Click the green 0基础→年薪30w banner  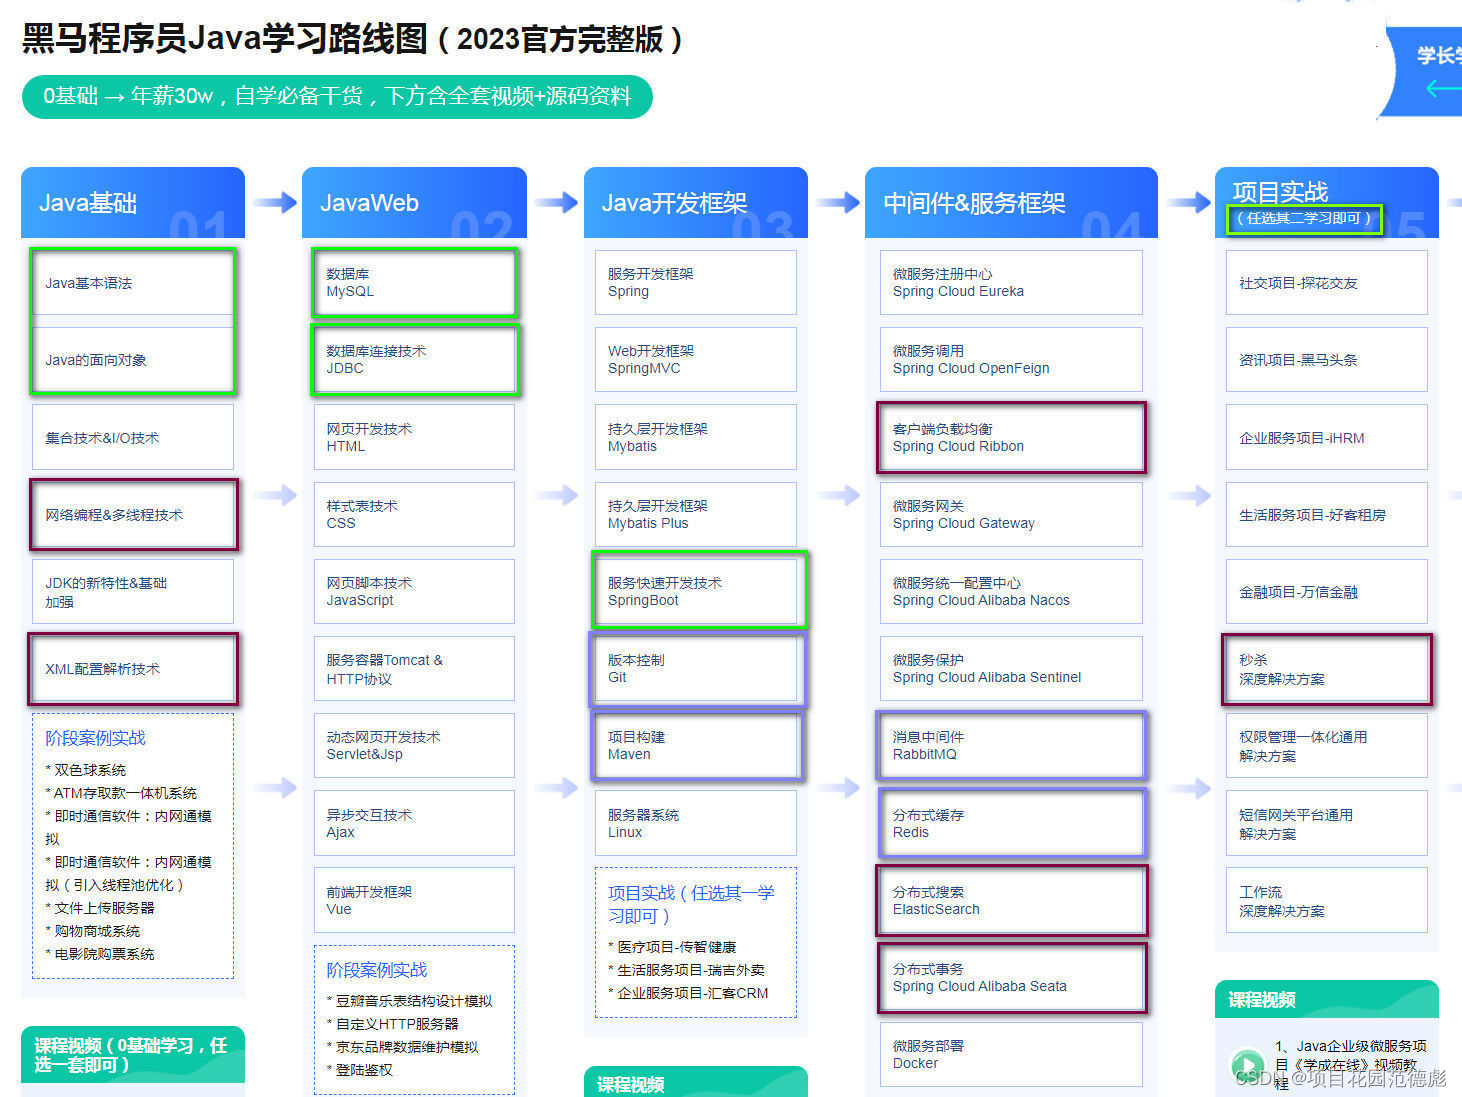337,96
